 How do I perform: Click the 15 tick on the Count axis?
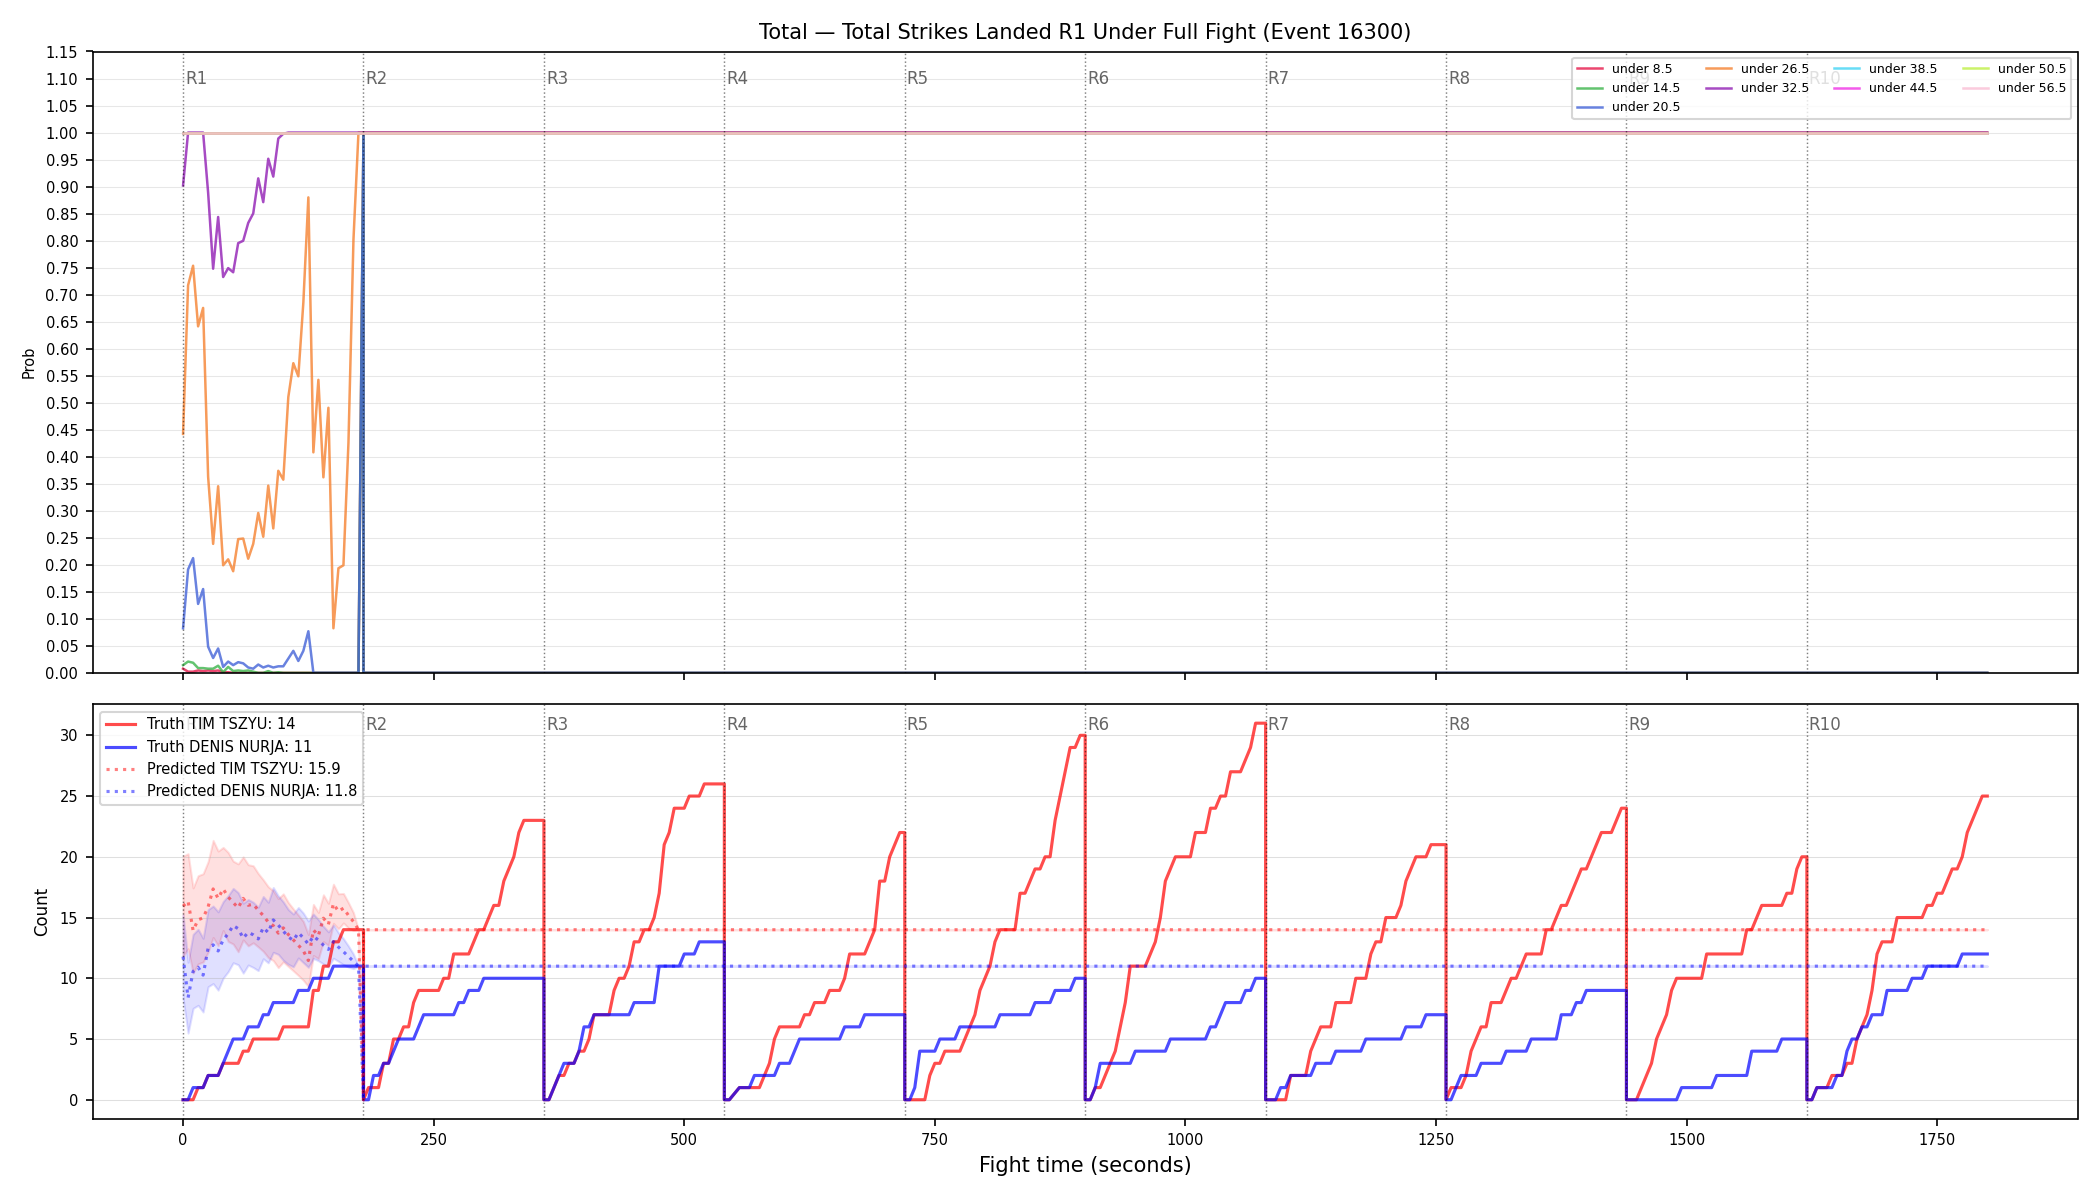(68, 918)
